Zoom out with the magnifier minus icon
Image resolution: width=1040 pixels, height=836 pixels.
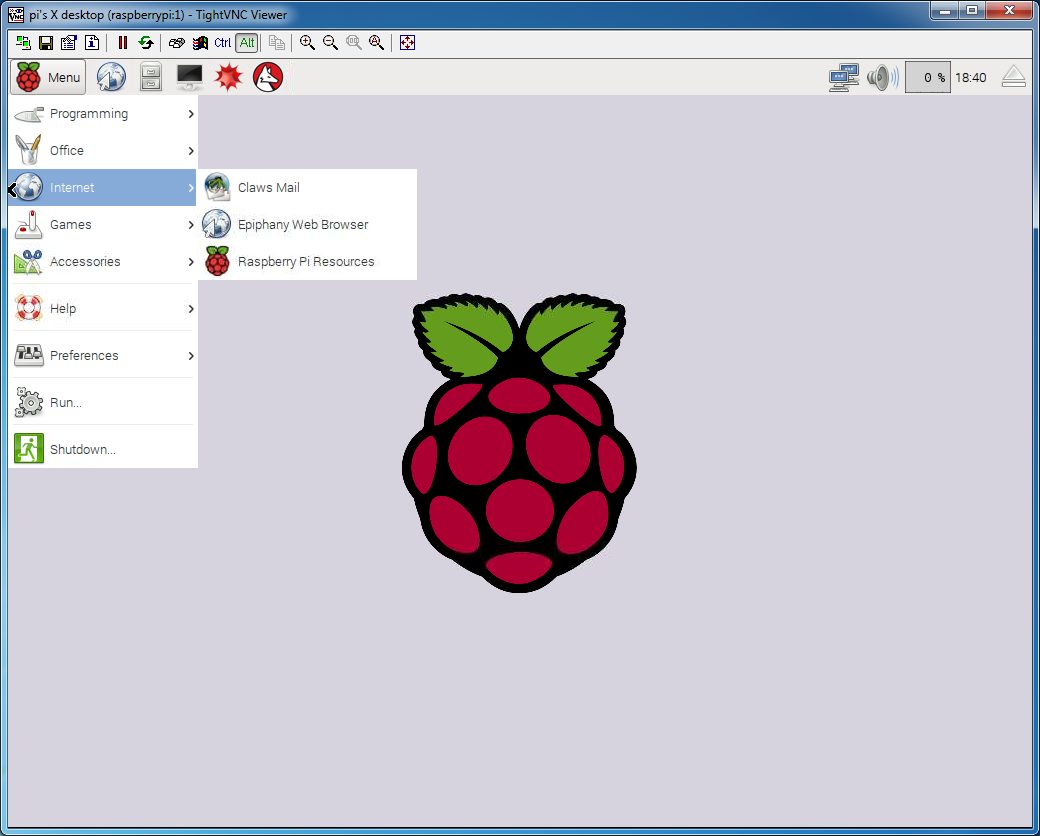point(330,43)
